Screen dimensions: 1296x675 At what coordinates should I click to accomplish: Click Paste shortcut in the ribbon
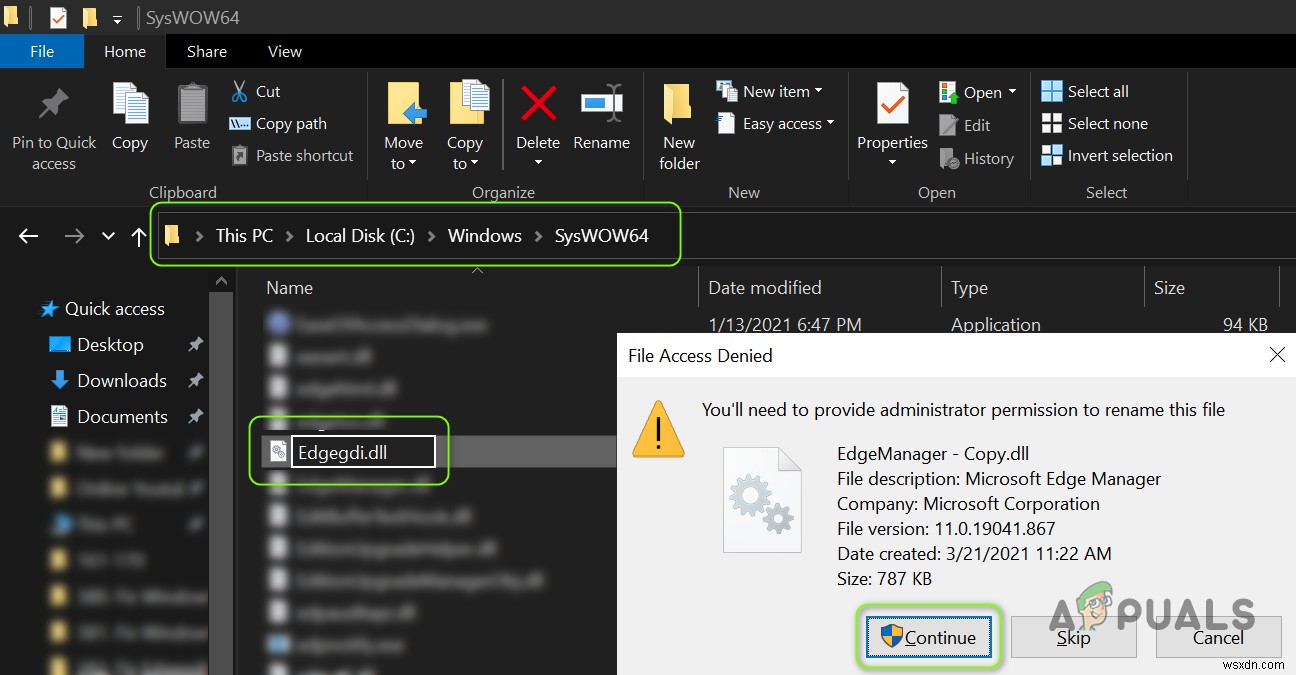[292, 156]
